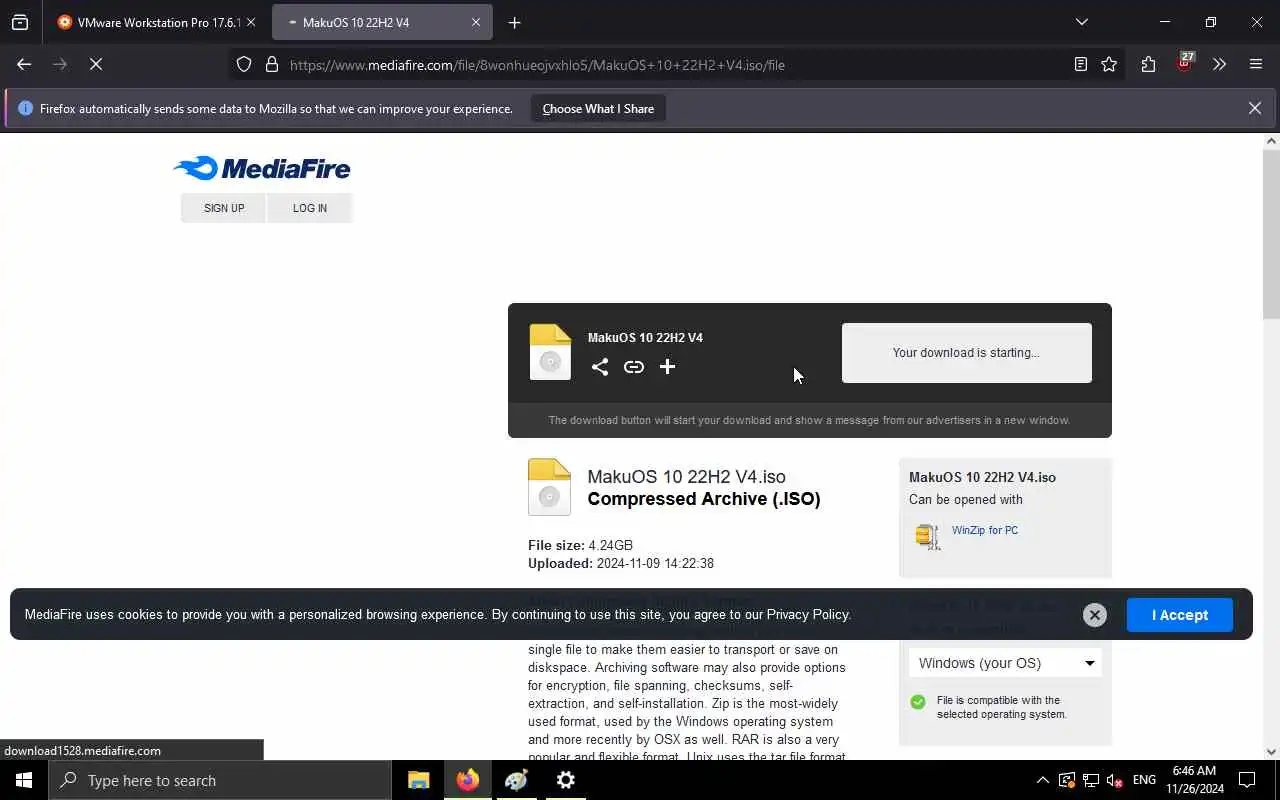The image size is (1280, 800).
Task: Click the SIGN UP button
Action: pyautogui.click(x=224, y=208)
